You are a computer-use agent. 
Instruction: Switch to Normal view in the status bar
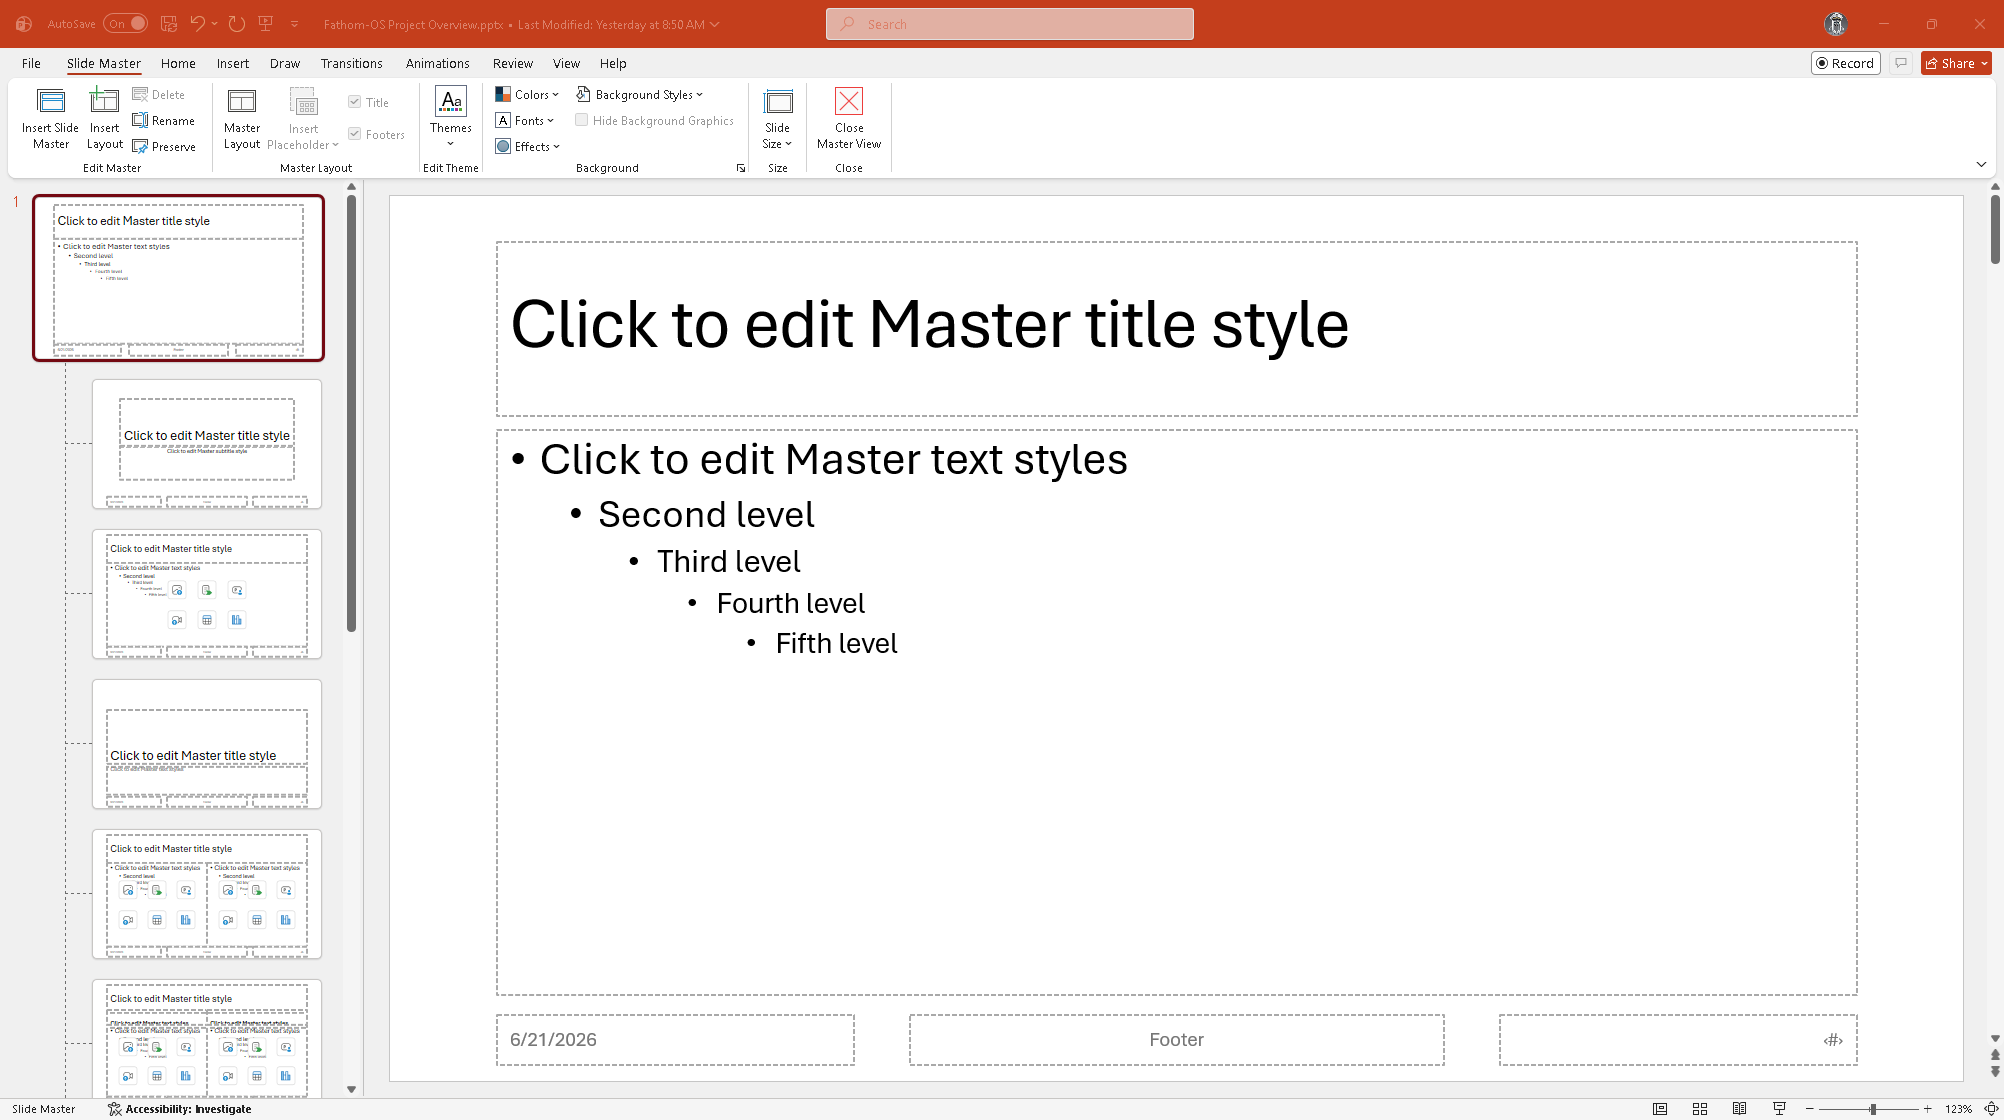point(1660,1108)
